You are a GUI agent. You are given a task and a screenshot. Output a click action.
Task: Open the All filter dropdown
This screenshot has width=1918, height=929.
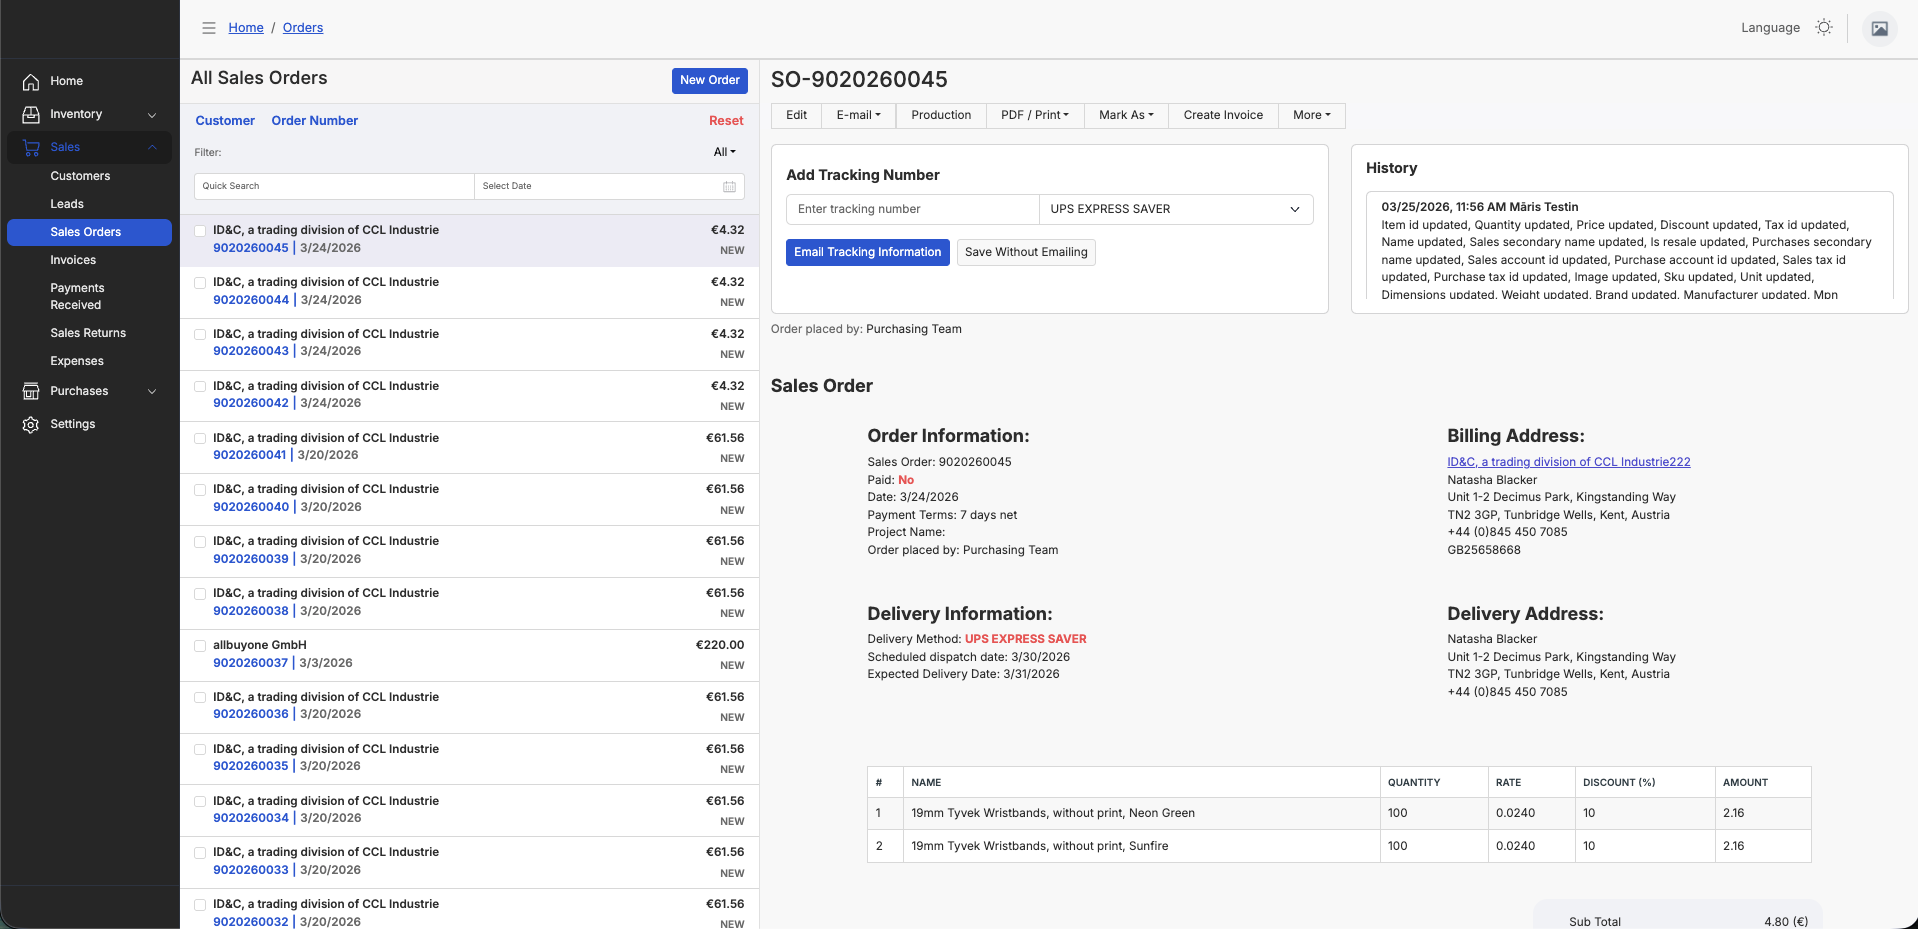tap(724, 152)
